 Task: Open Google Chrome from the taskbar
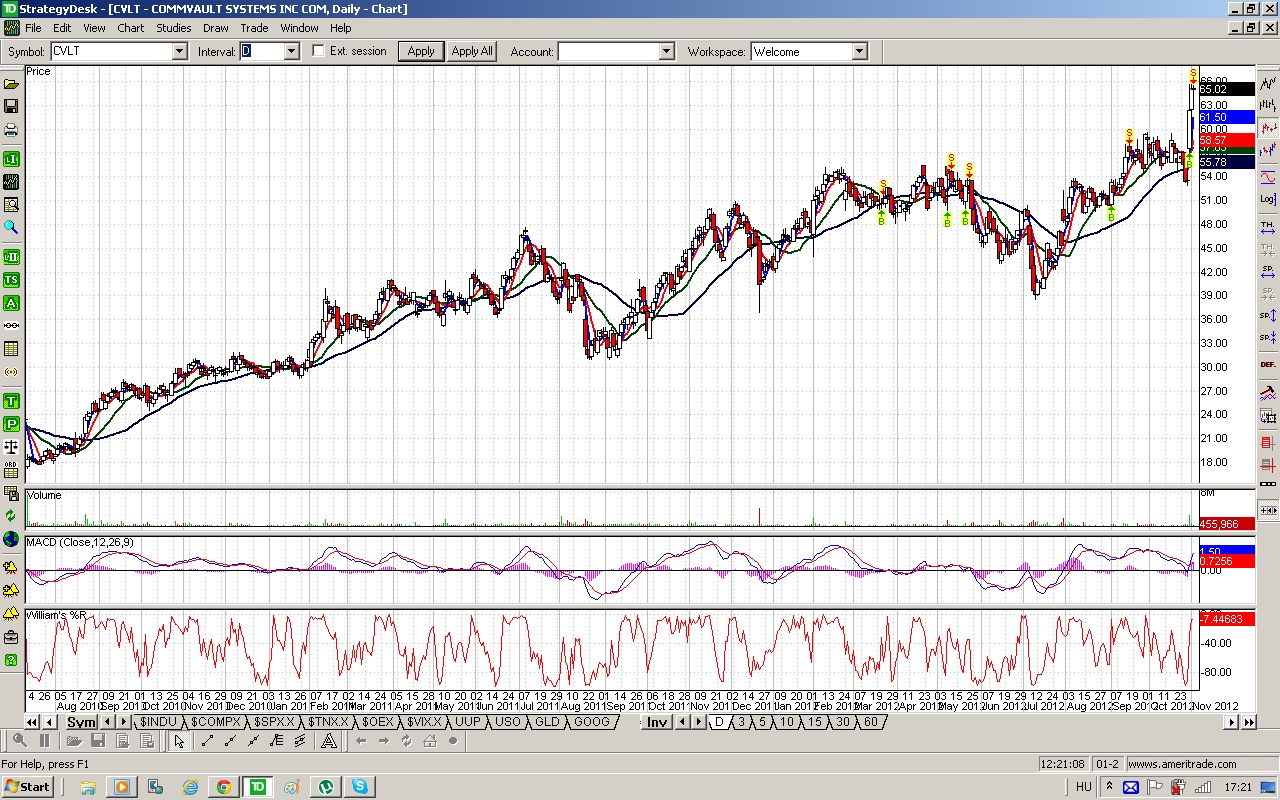[x=222, y=787]
